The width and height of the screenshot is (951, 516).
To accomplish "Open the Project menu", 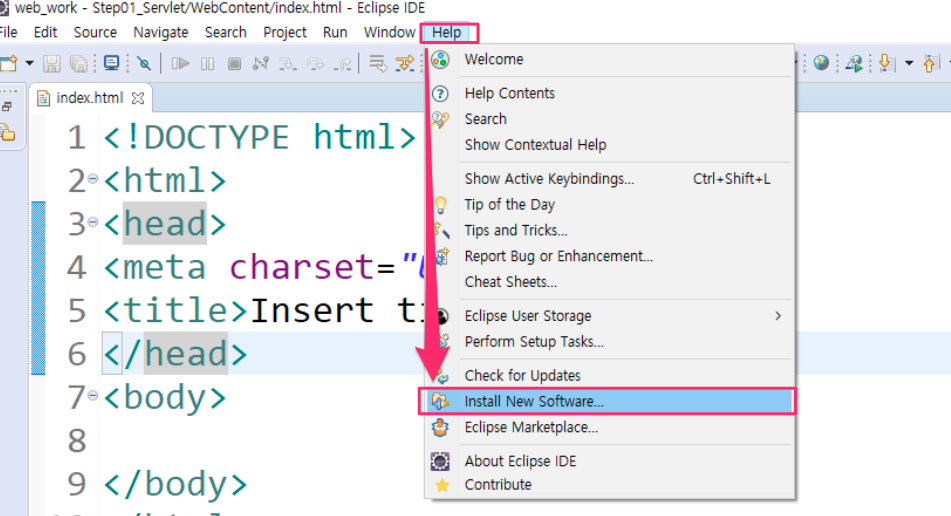I will [x=284, y=32].
